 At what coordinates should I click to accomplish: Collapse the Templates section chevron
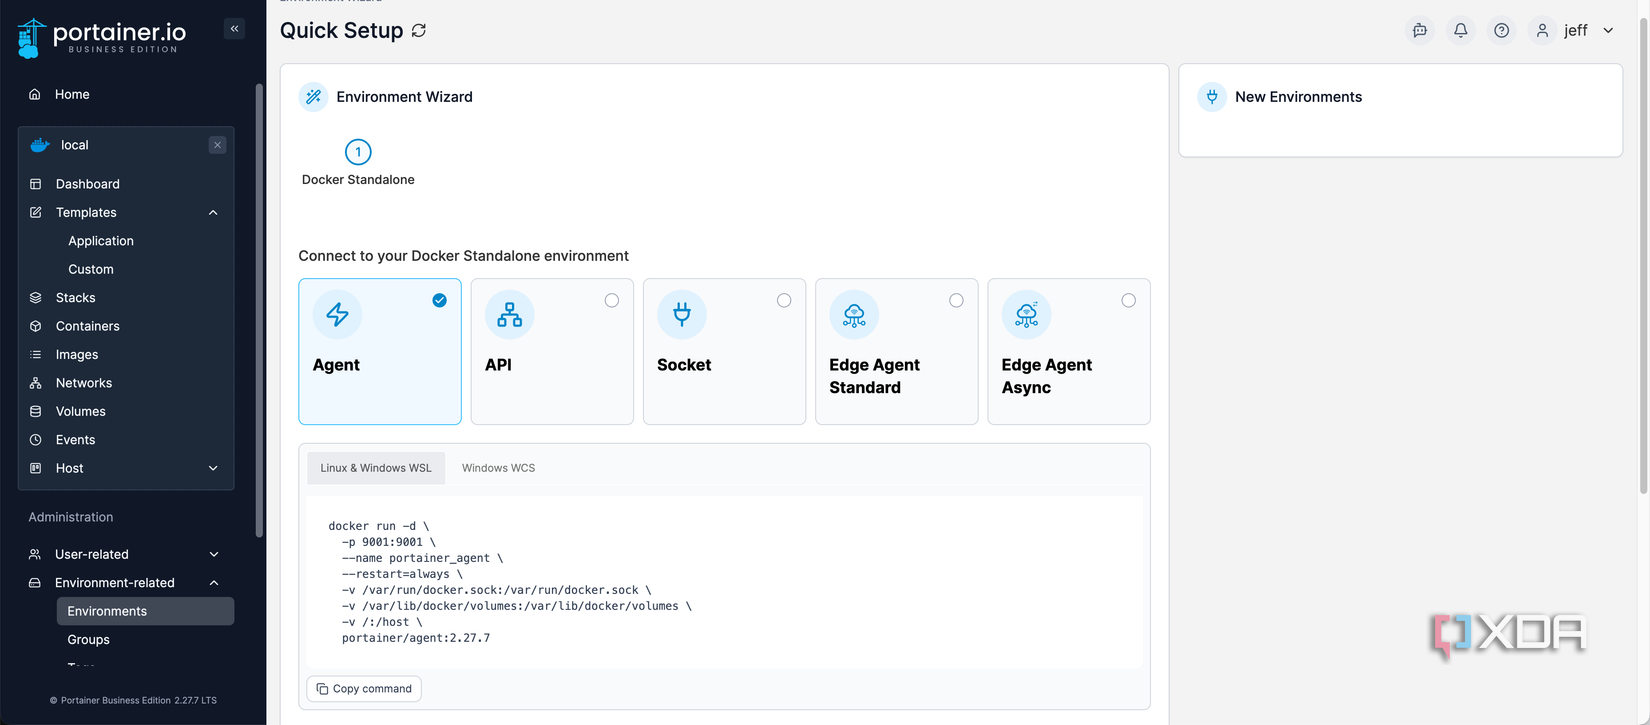click(213, 213)
